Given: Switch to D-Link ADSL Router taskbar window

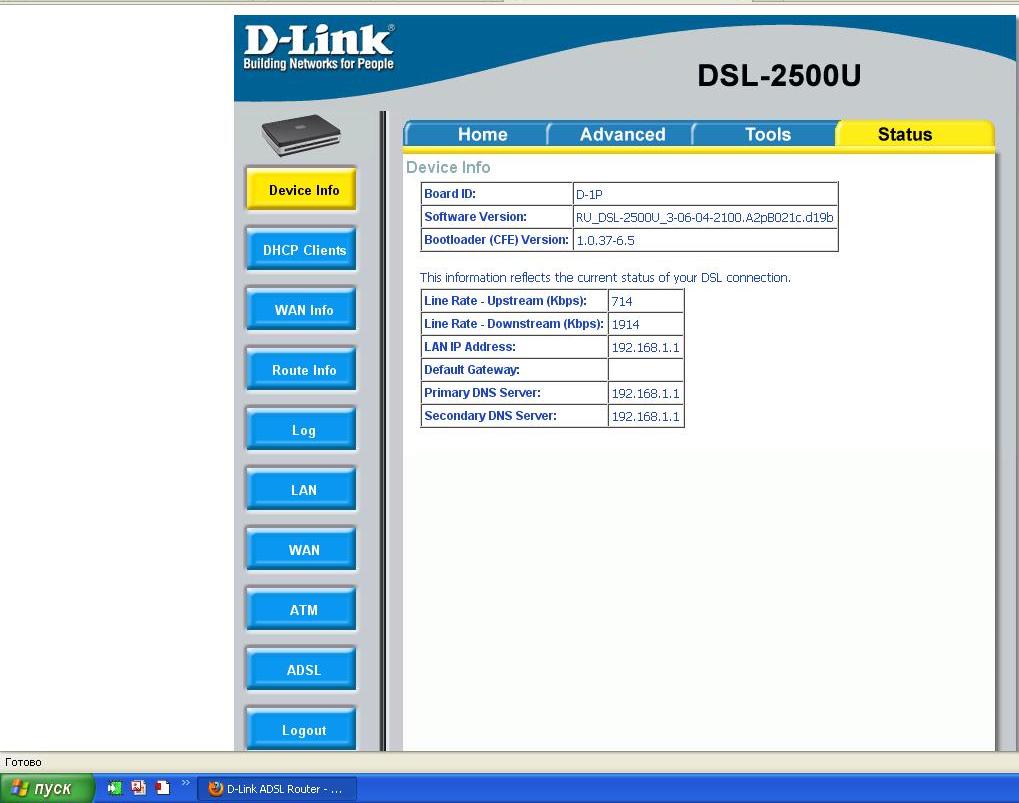Looking at the screenshot, I should tap(277, 789).
